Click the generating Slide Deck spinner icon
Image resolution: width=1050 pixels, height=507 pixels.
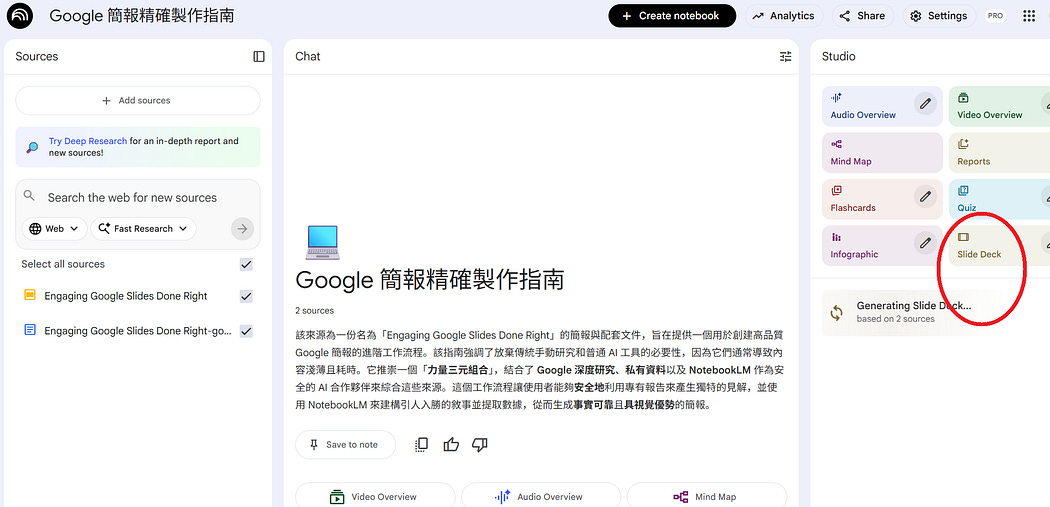tap(837, 312)
